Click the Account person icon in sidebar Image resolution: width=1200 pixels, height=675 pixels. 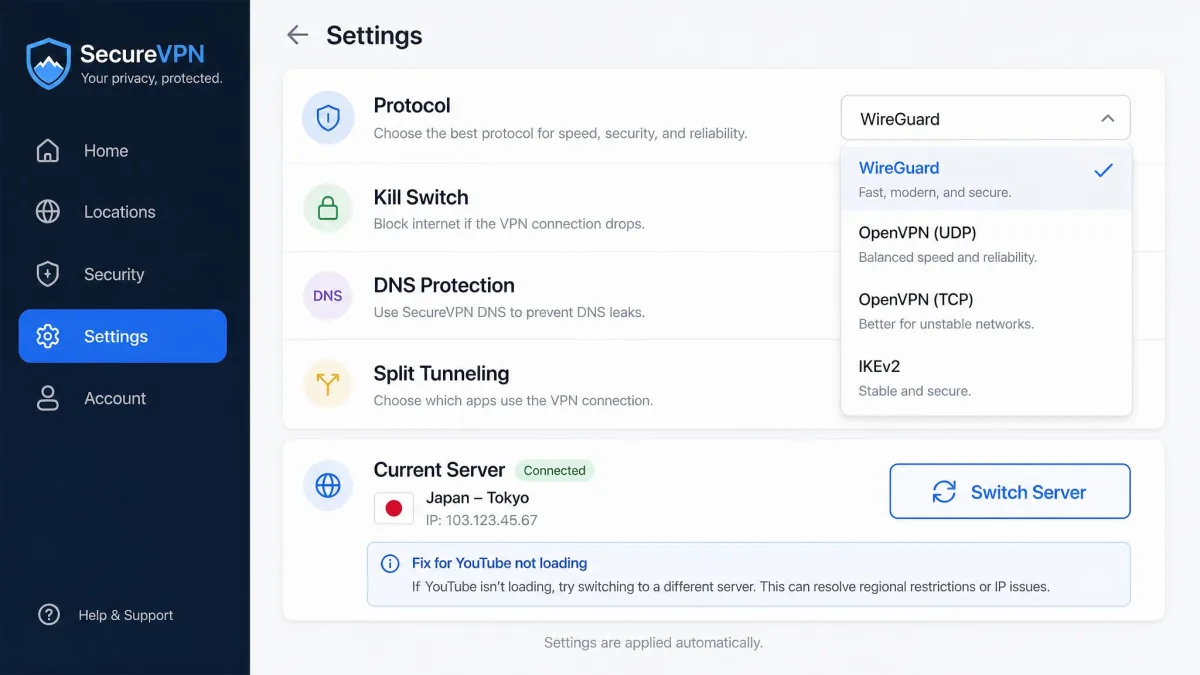click(47, 398)
